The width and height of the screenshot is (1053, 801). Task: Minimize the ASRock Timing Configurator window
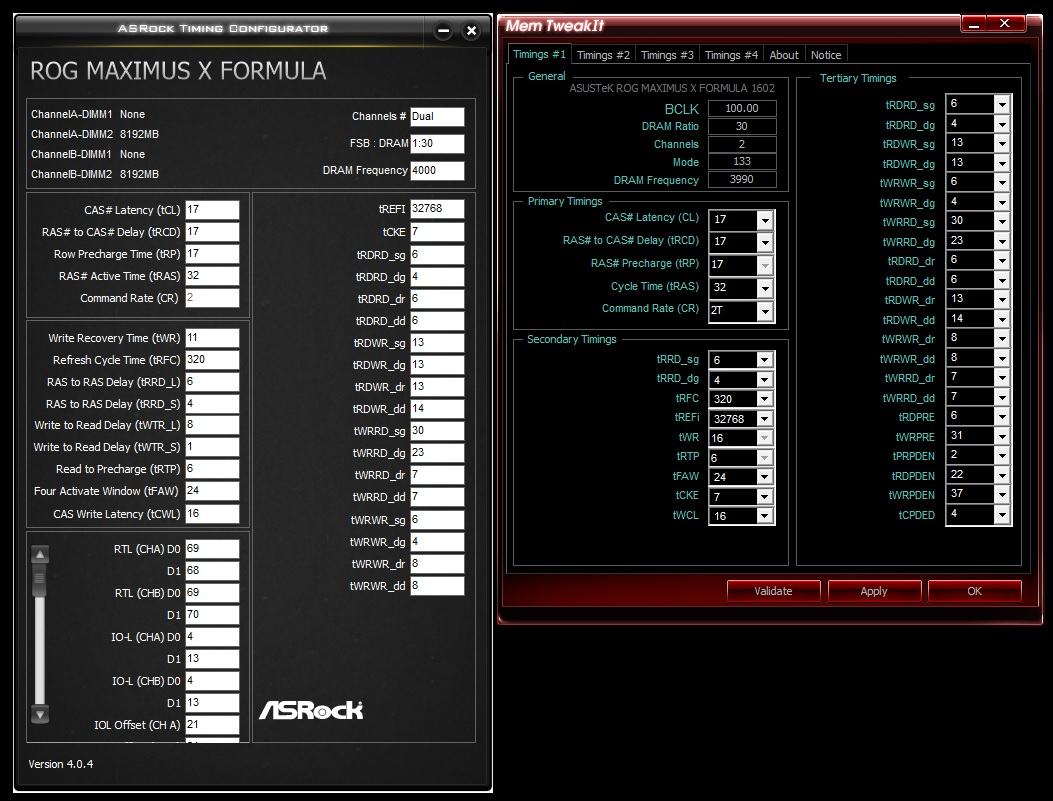click(443, 30)
